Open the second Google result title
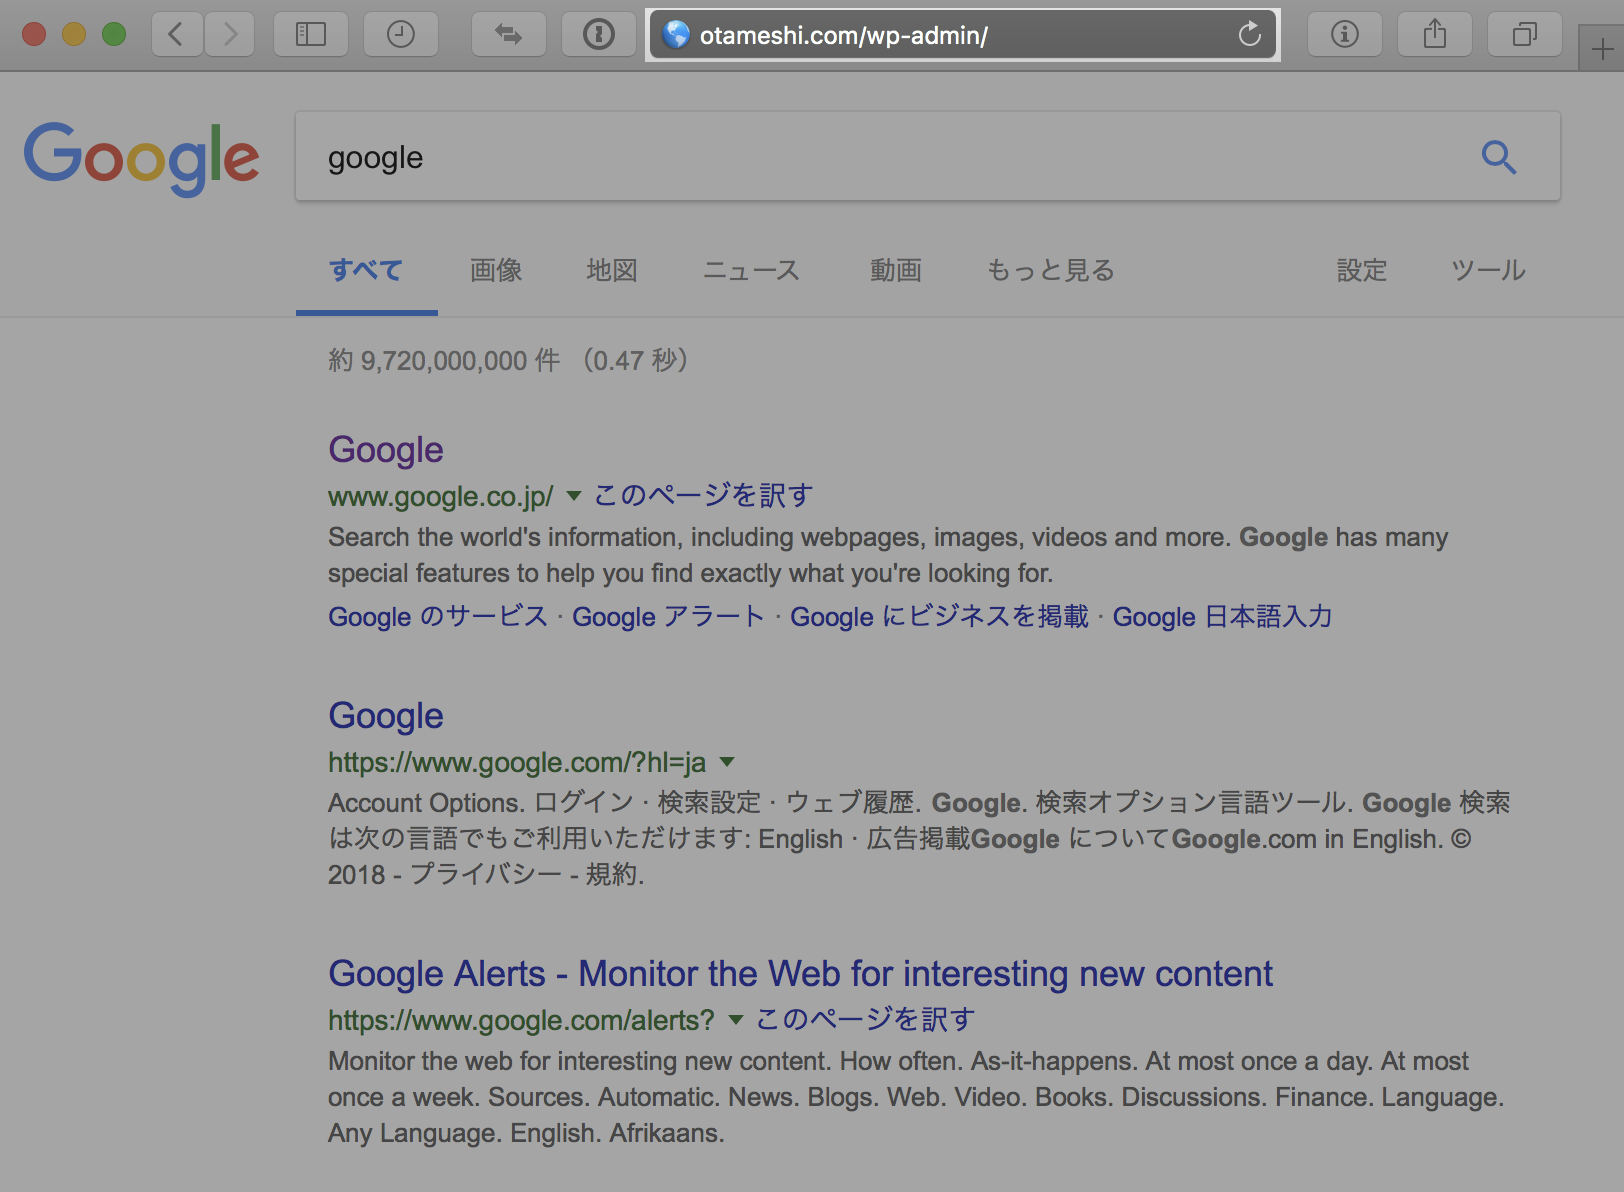This screenshot has width=1624, height=1192. 386,716
